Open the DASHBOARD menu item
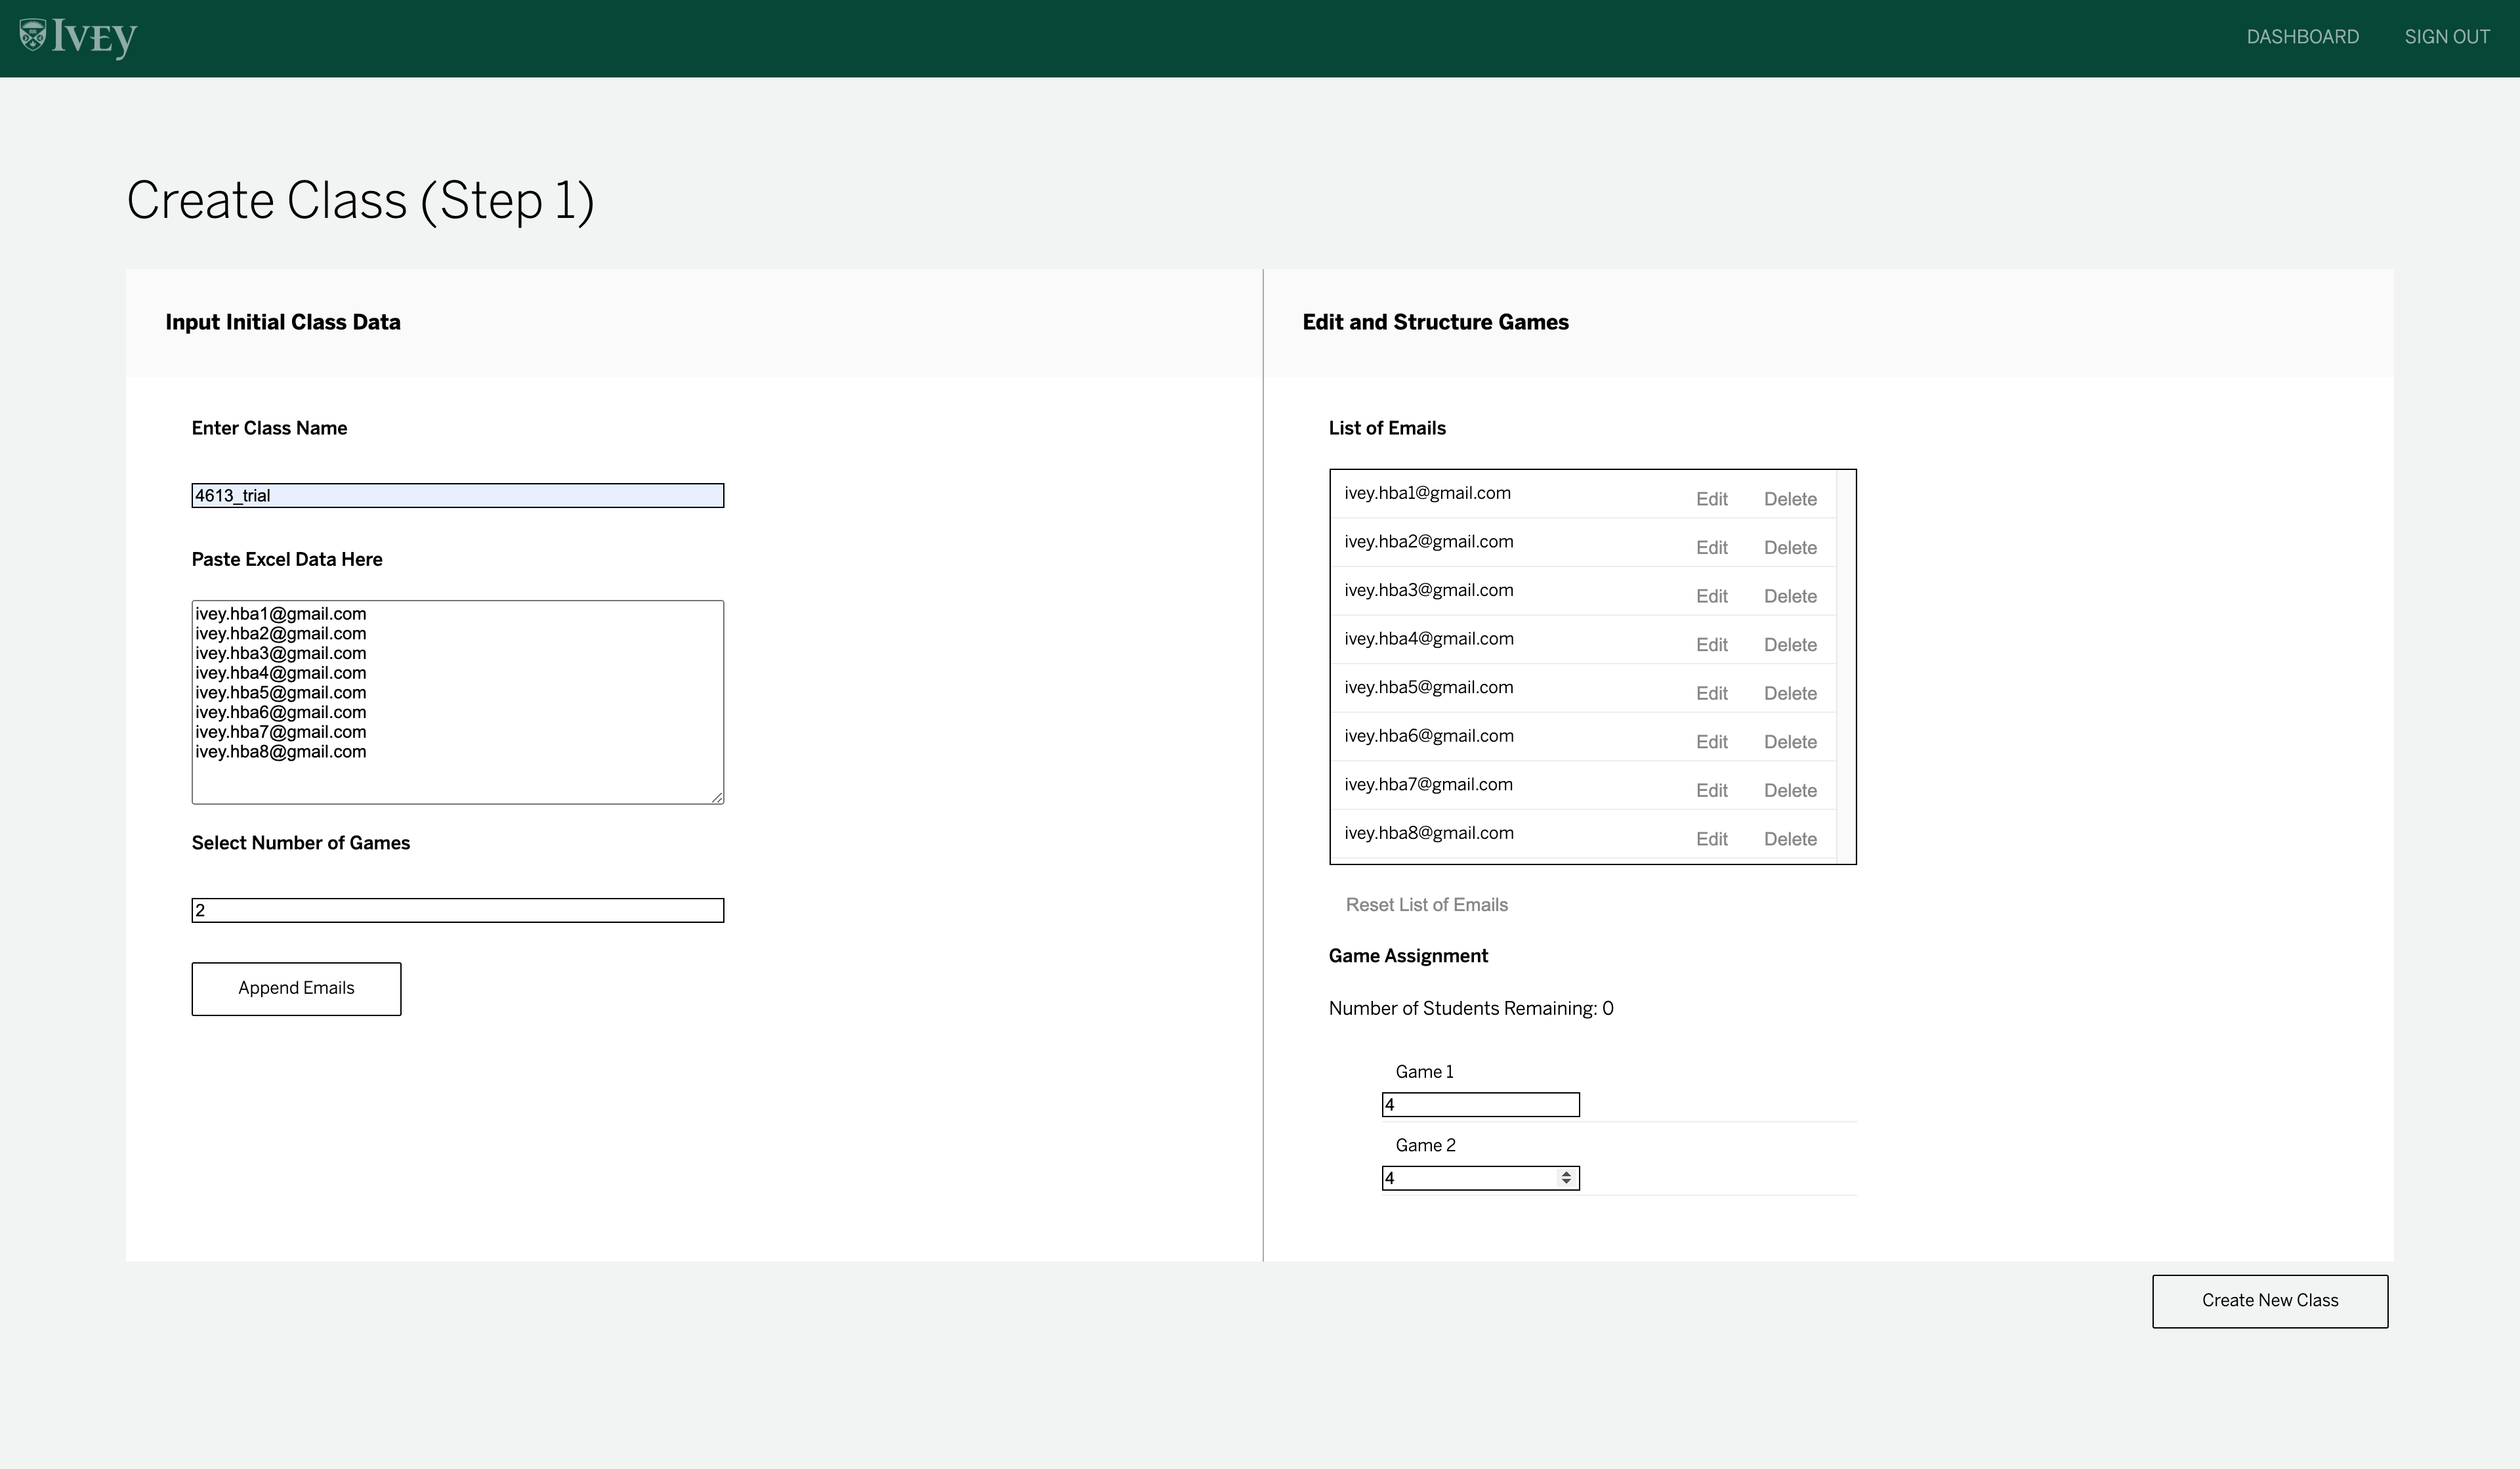 click(2302, 37)
